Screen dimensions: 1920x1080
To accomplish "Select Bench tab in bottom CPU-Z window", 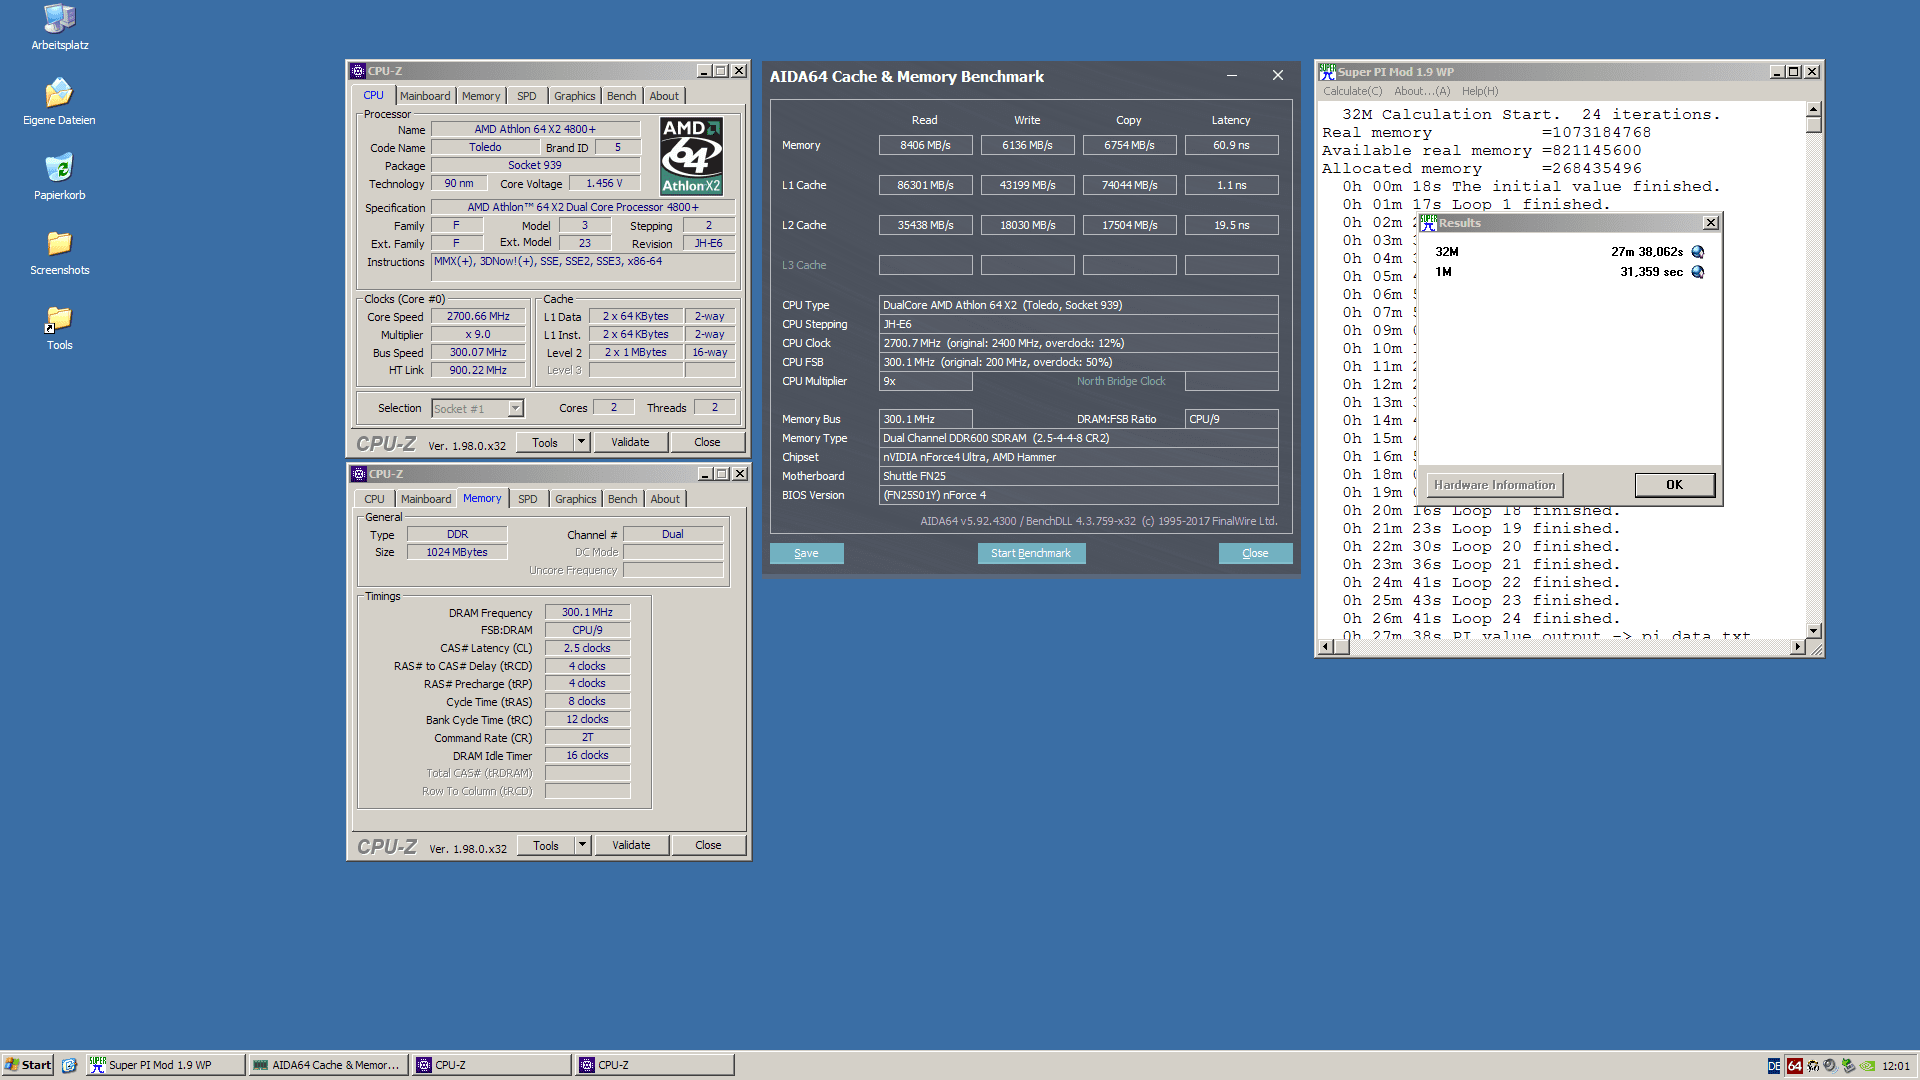I will click(x=623, y=499).
